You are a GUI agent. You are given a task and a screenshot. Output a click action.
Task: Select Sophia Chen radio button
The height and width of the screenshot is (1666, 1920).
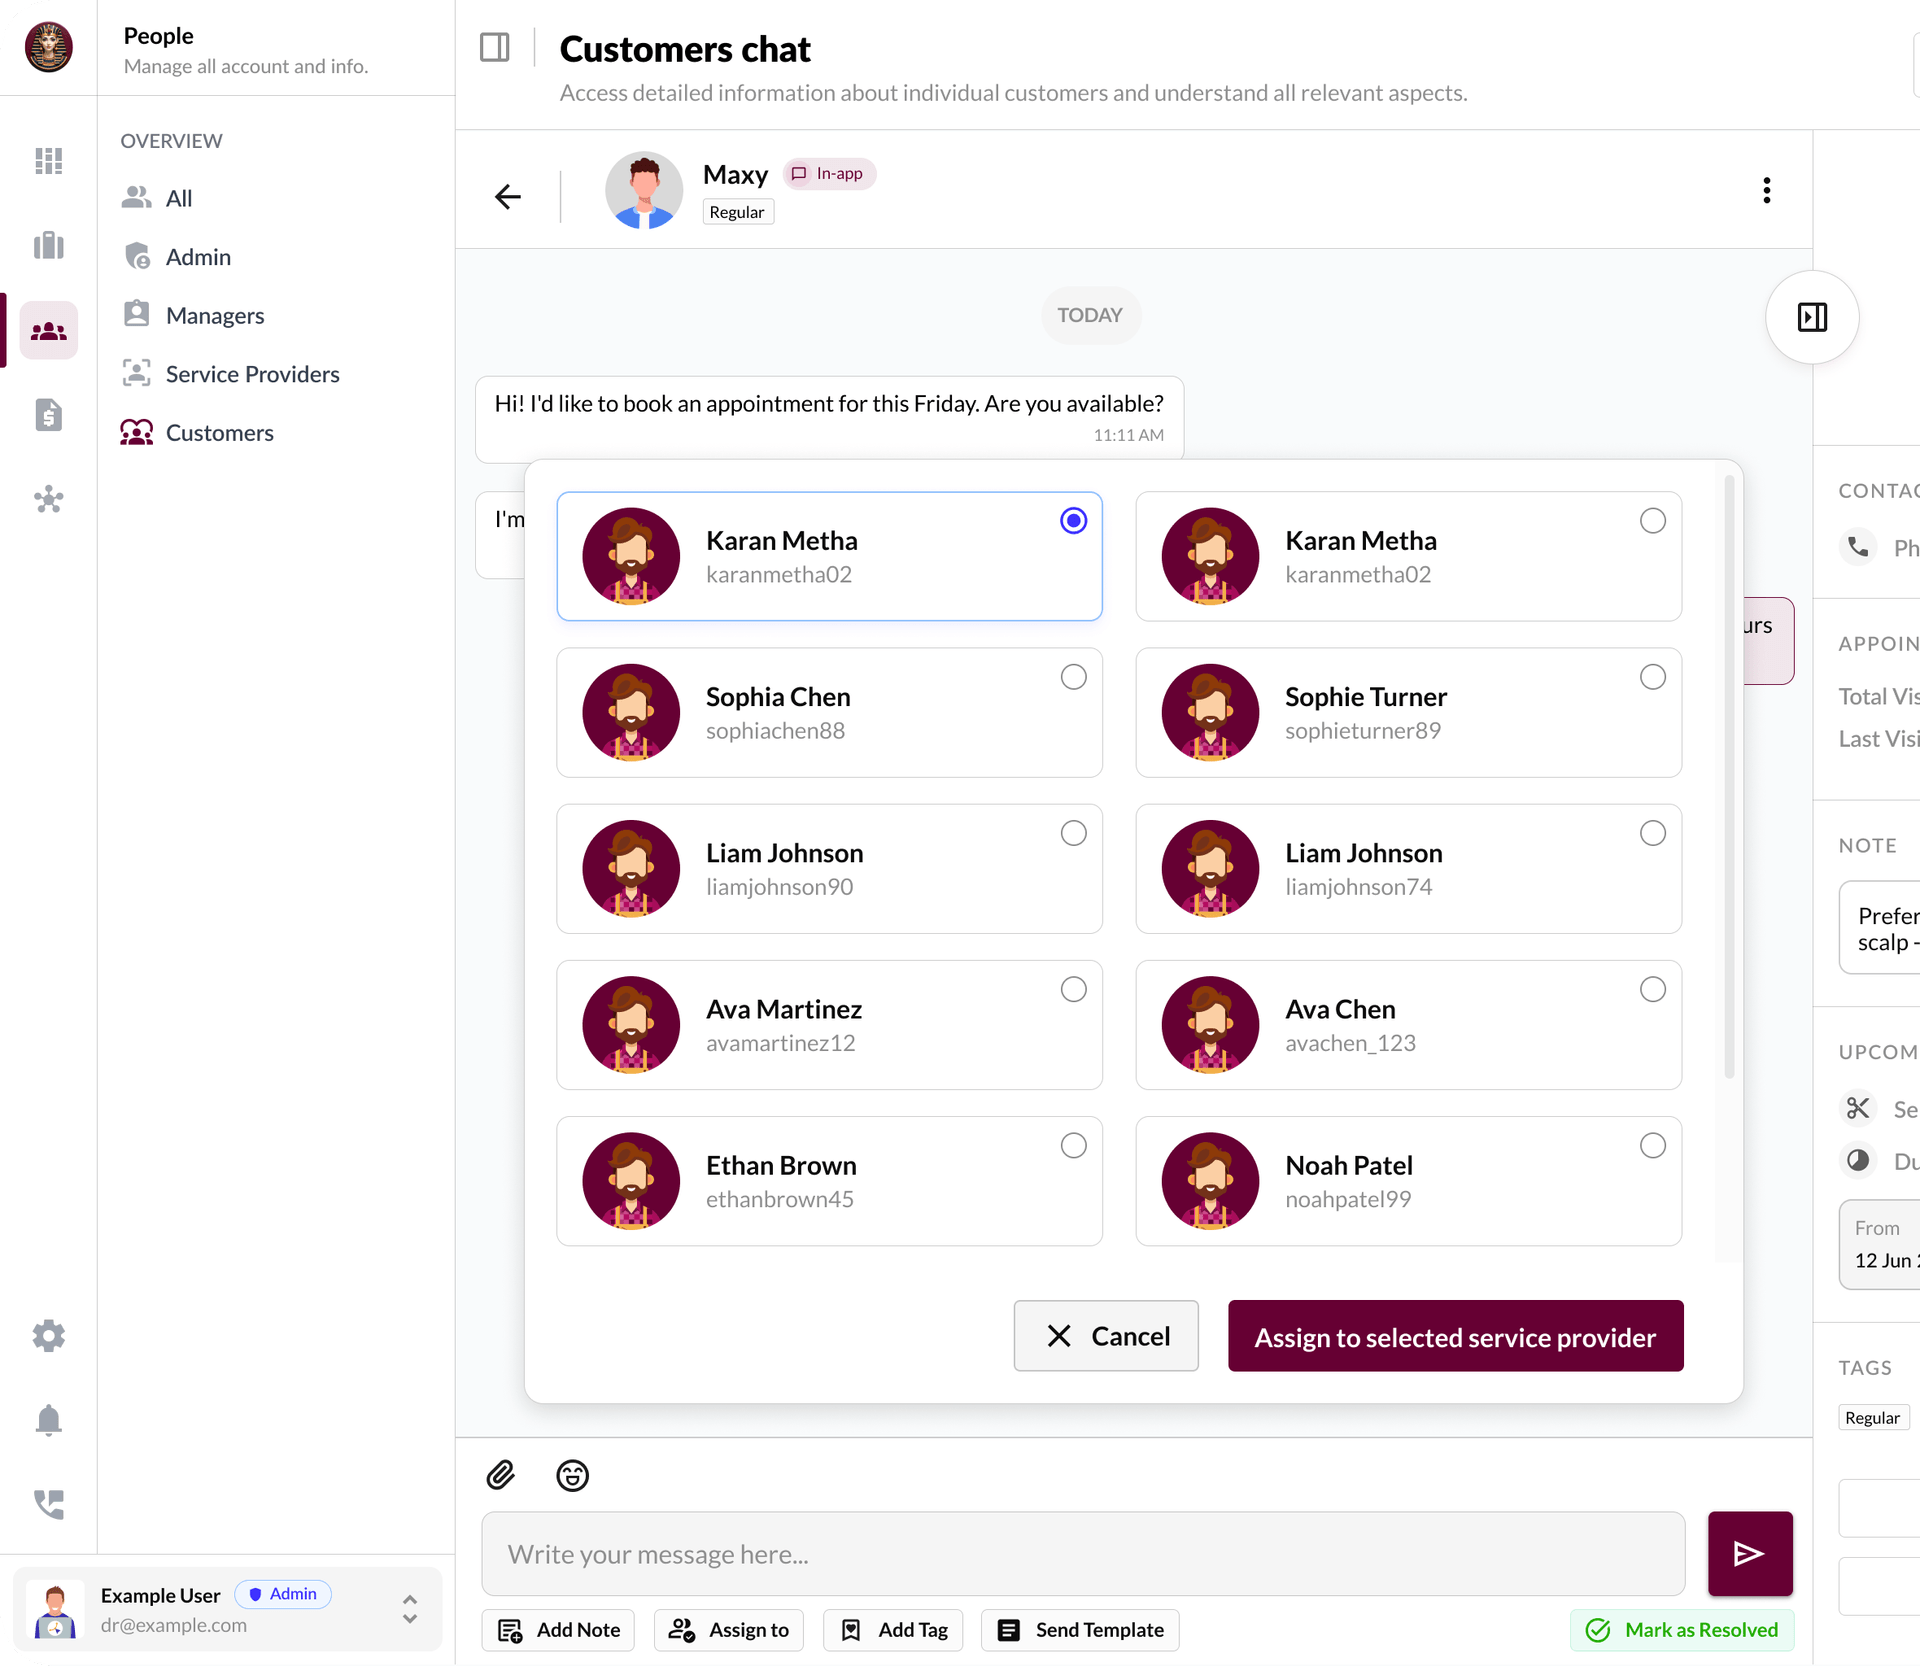1073,677
